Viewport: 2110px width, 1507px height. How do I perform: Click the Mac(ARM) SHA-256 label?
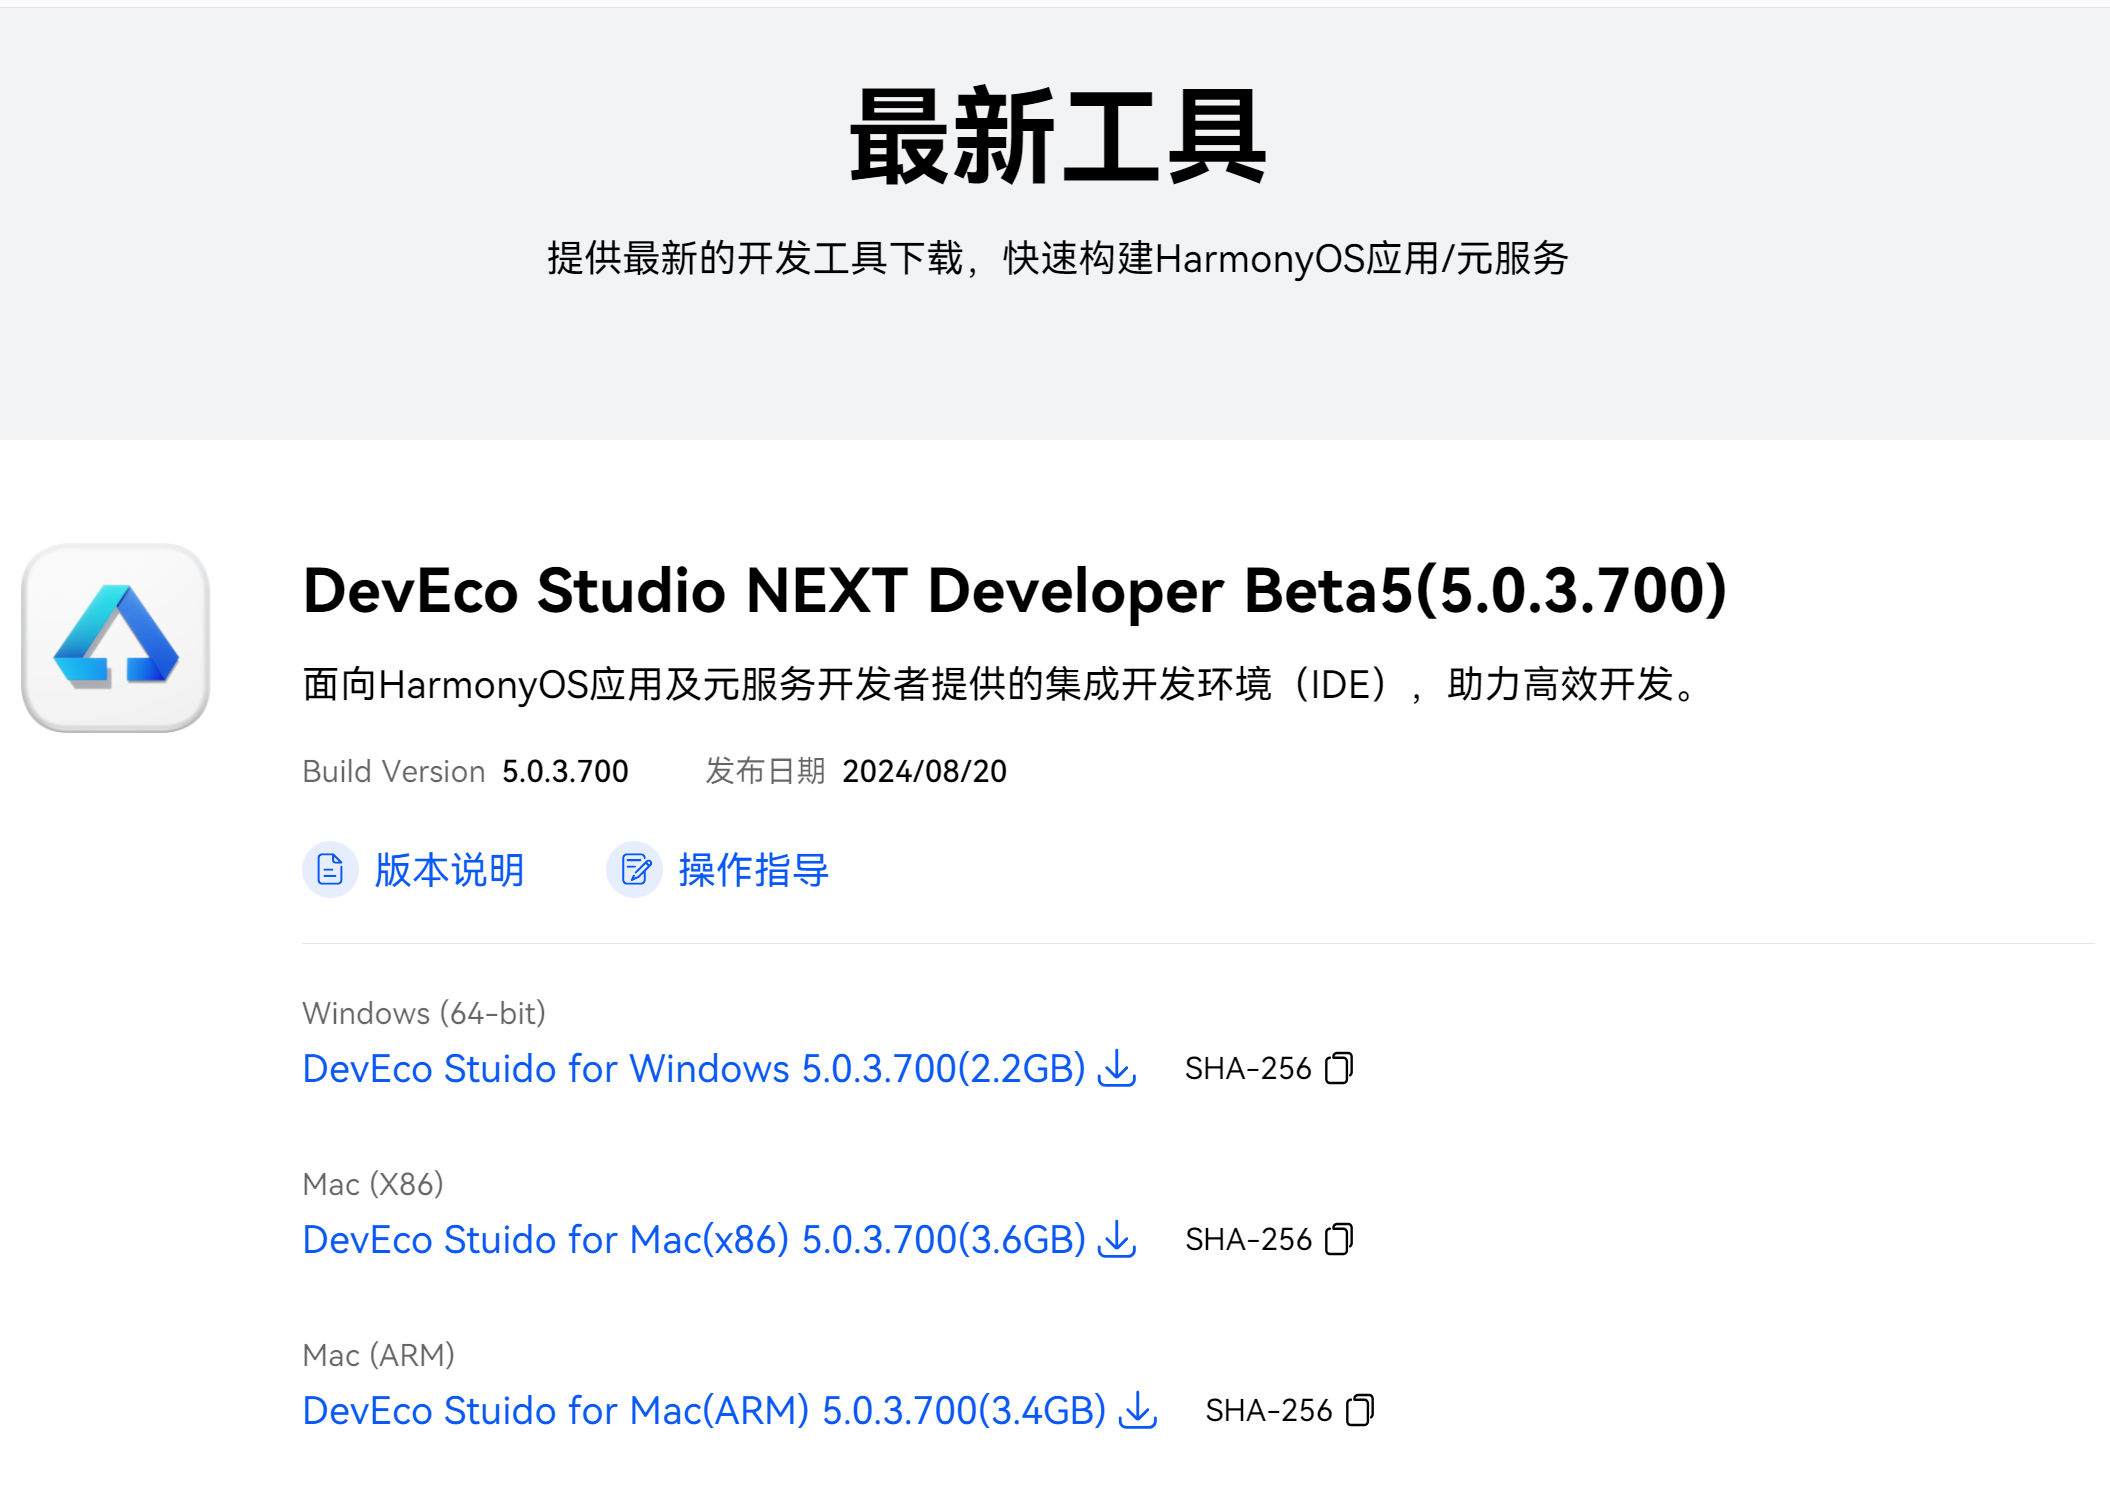point(1268,1411)
